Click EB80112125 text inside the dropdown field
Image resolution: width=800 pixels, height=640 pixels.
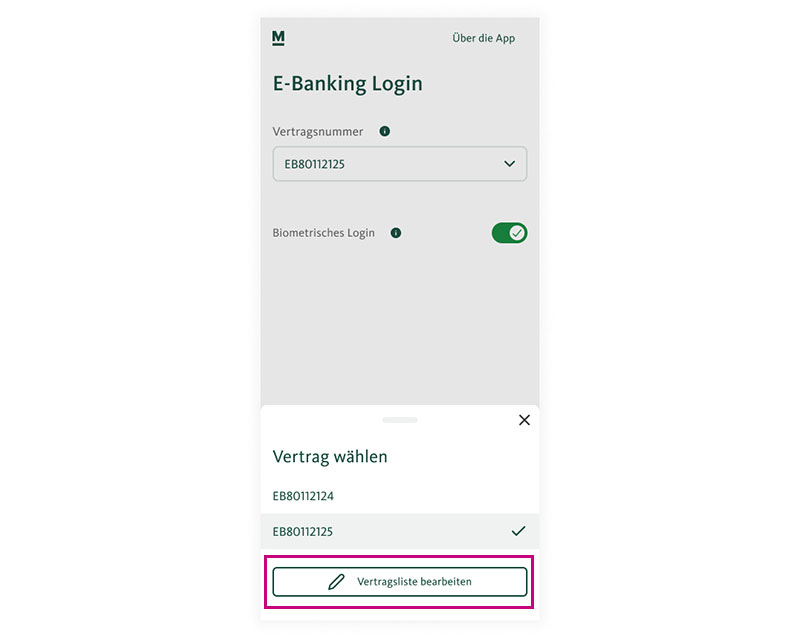[314, 164]
